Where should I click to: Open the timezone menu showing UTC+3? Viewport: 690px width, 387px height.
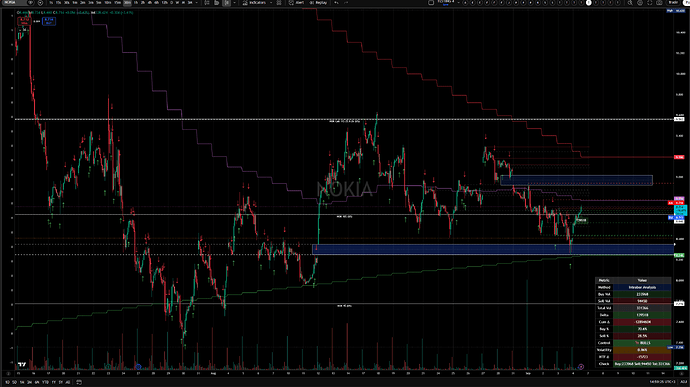tap(663, 382)
